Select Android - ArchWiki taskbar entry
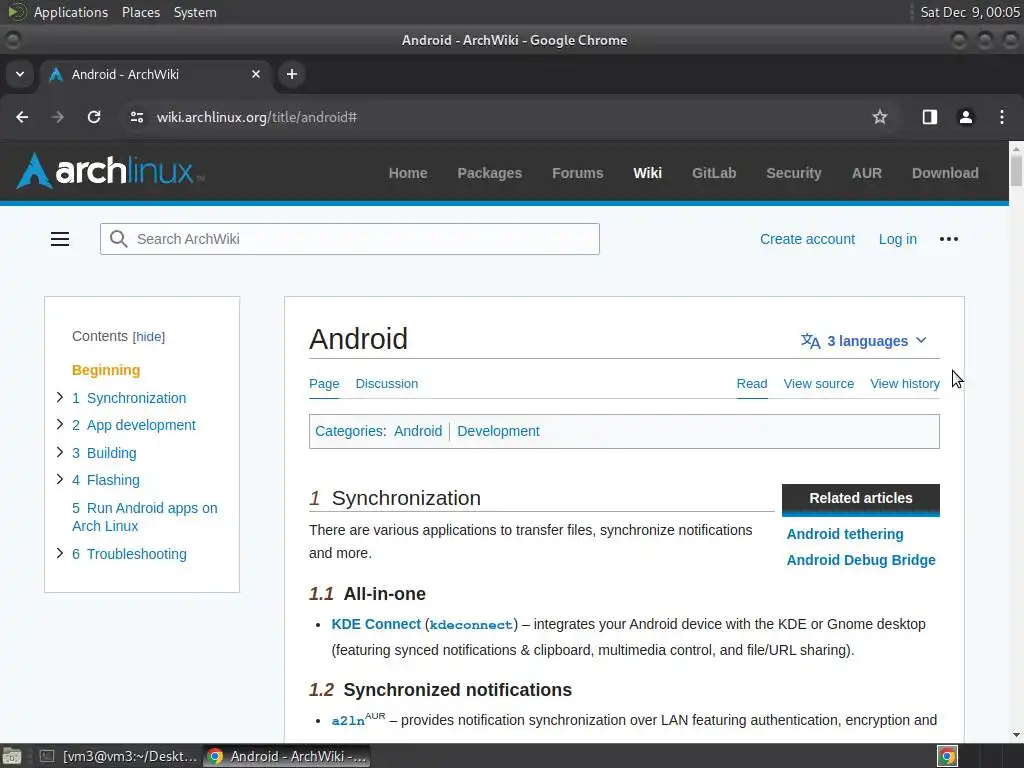1024x768 pixels. tap(287, 756)
